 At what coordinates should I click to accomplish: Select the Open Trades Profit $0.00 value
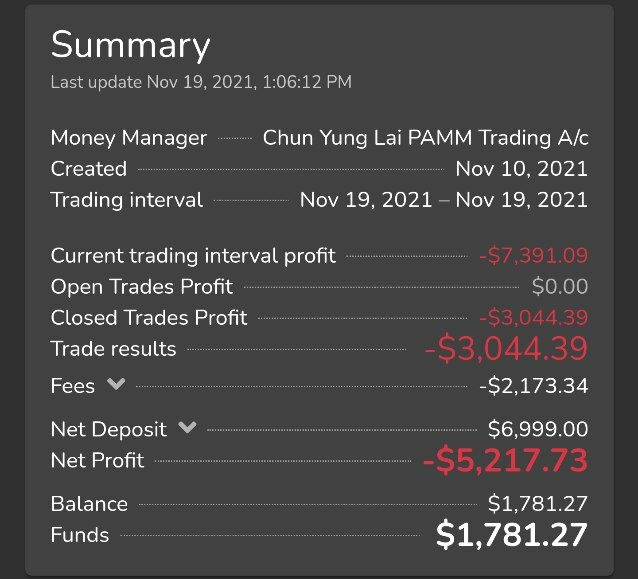tap(560, 286)
